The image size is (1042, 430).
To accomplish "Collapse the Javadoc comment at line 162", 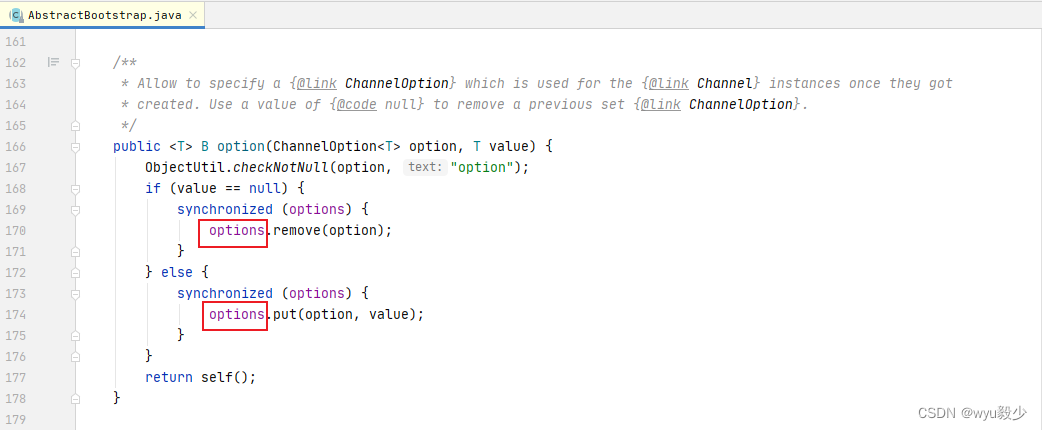I will click(75, 62).
